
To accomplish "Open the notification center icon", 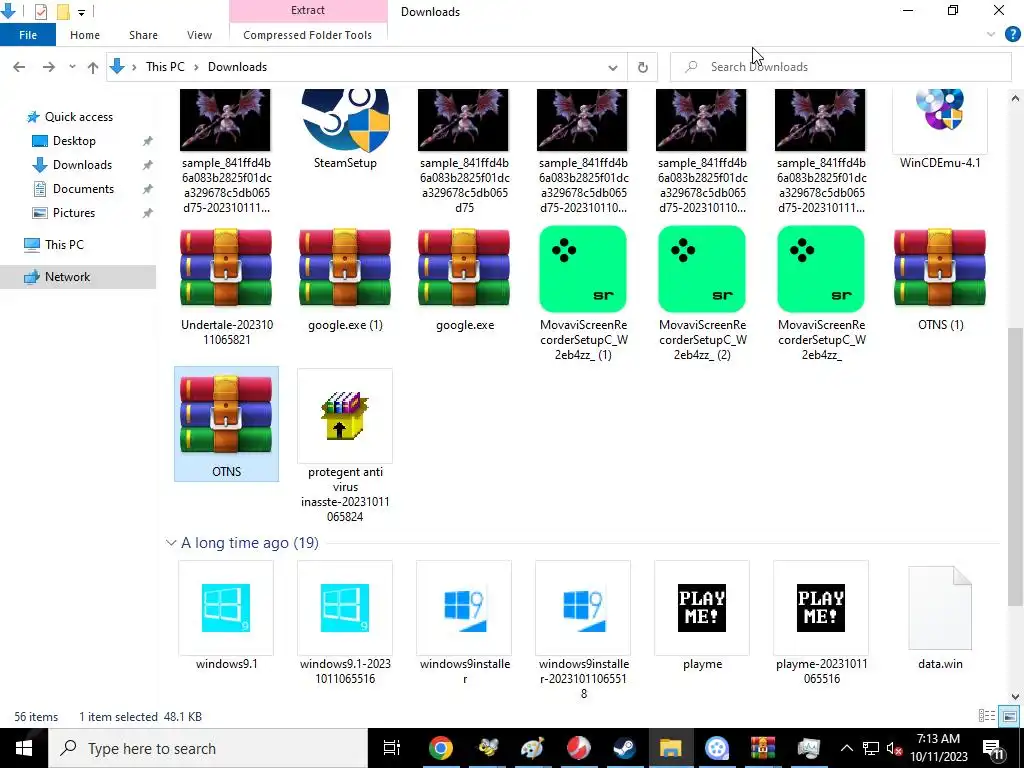I will click(x=993, y=748).
